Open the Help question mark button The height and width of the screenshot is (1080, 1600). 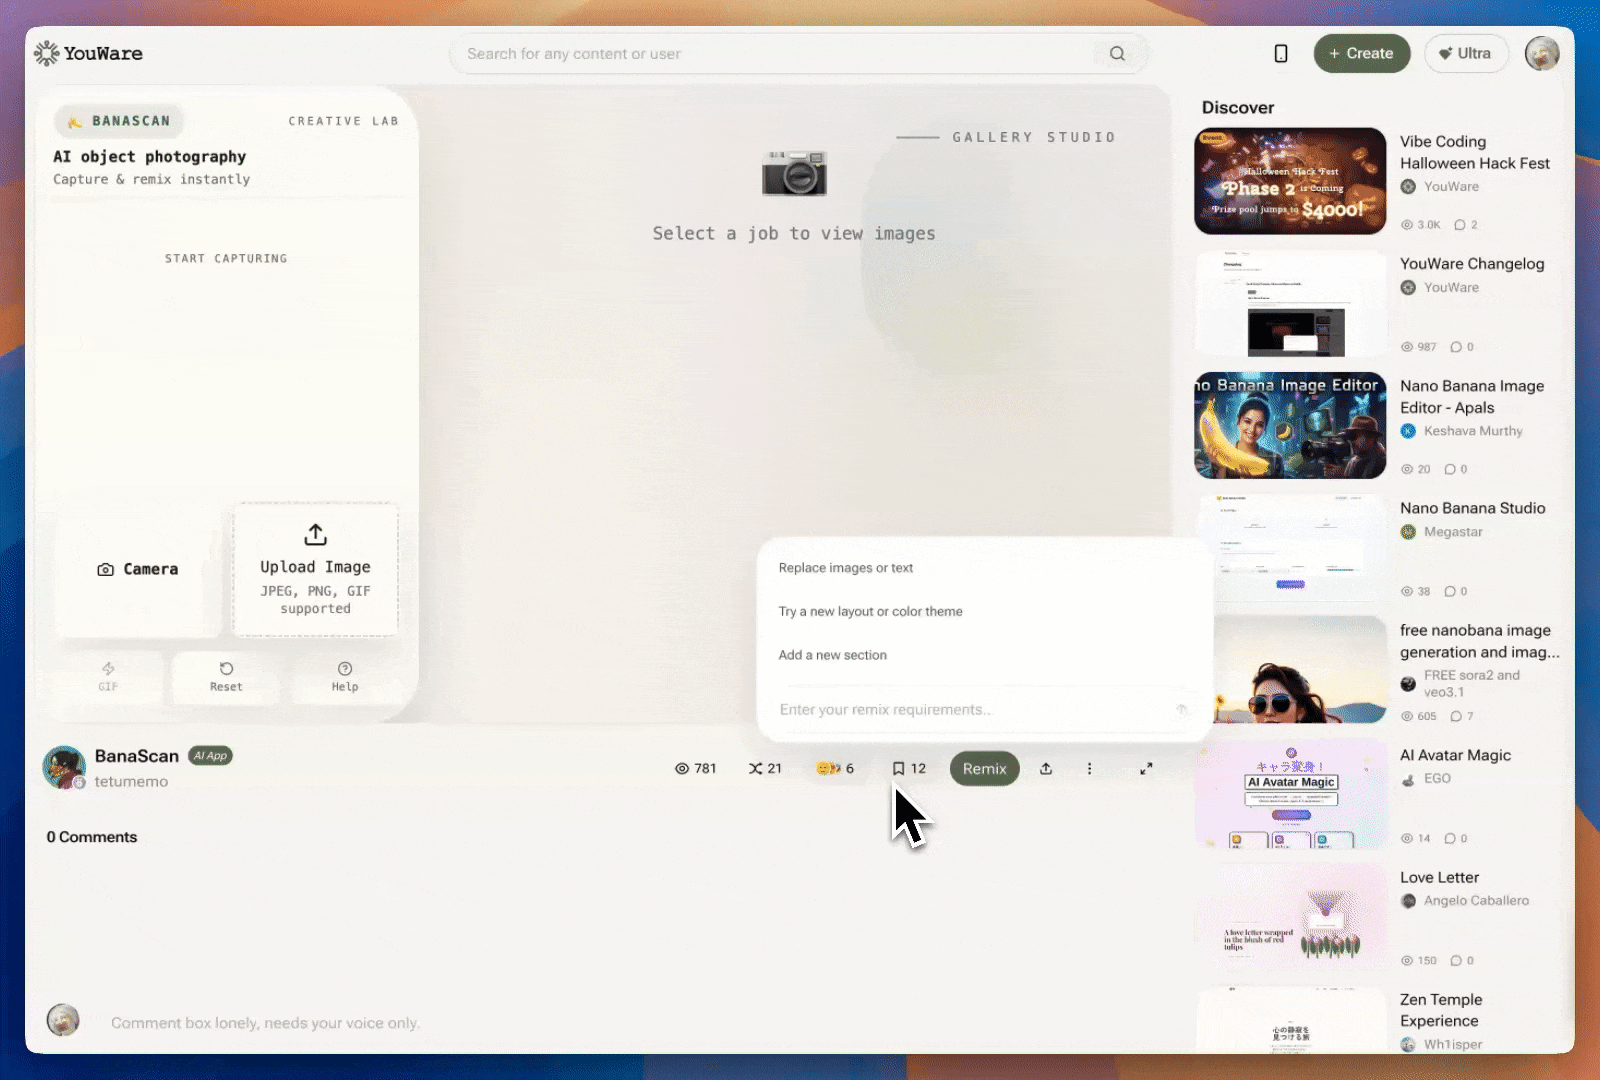point(345,676)
